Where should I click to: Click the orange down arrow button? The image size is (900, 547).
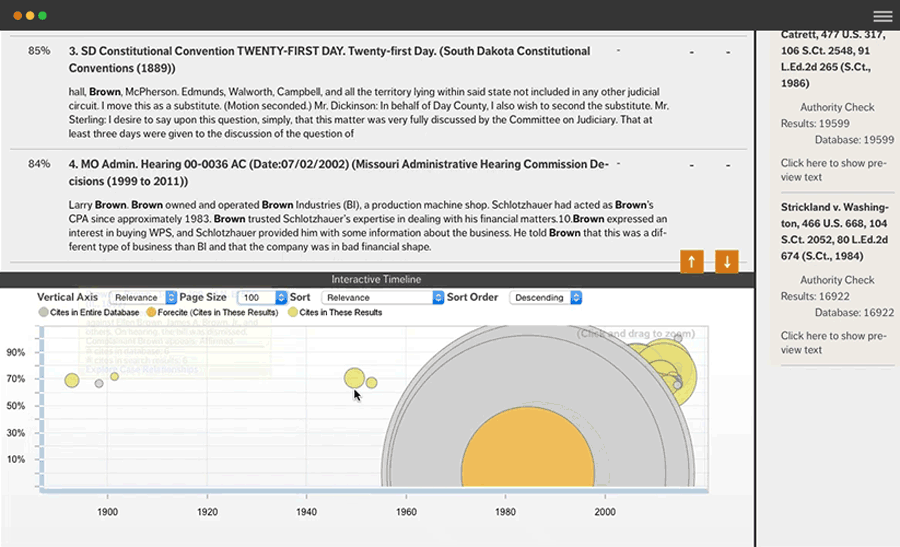(x=727, y=262)
